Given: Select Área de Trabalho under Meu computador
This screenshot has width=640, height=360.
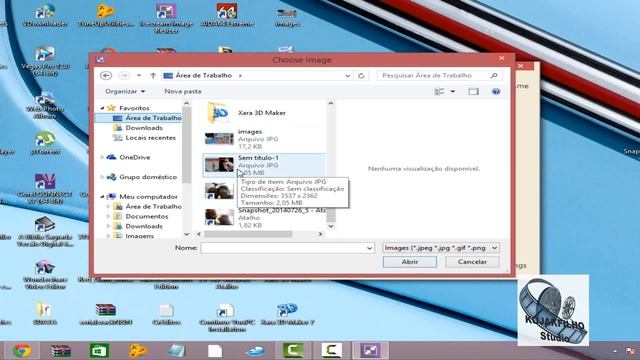Looking at the screenshot, I should (153, 206).
